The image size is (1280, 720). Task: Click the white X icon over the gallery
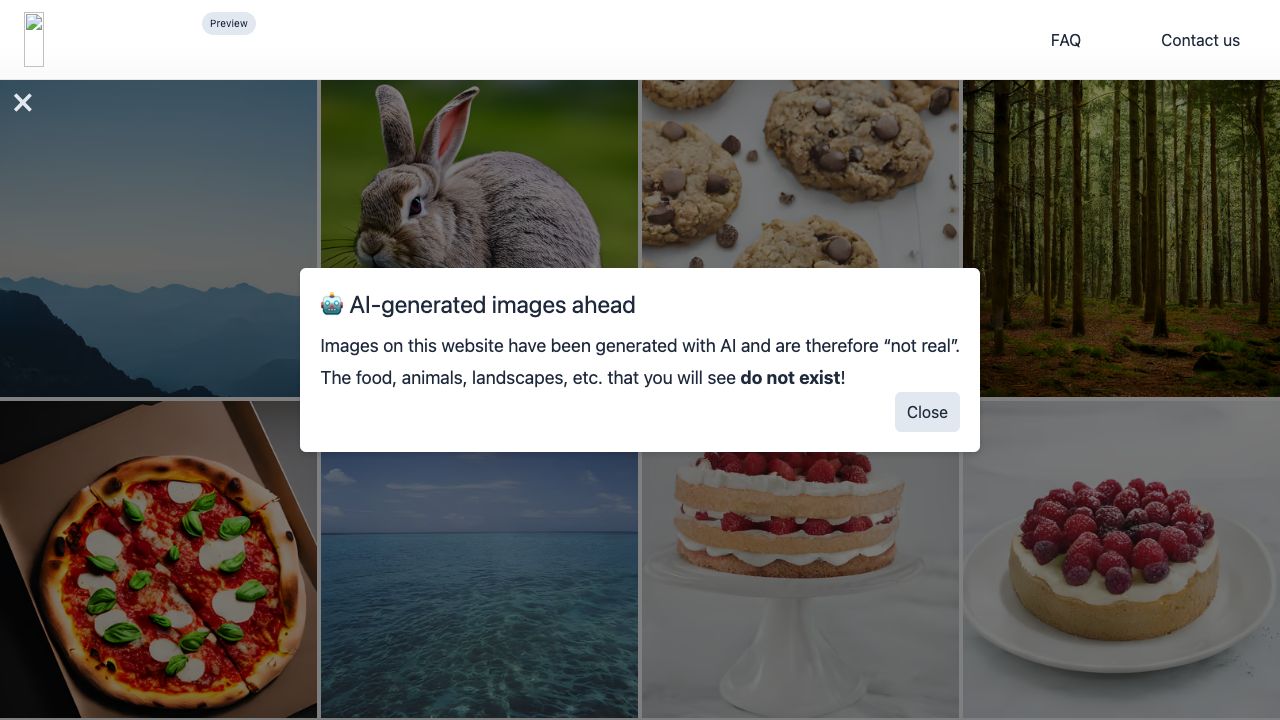pyautogui.click(x=23, y=102)
